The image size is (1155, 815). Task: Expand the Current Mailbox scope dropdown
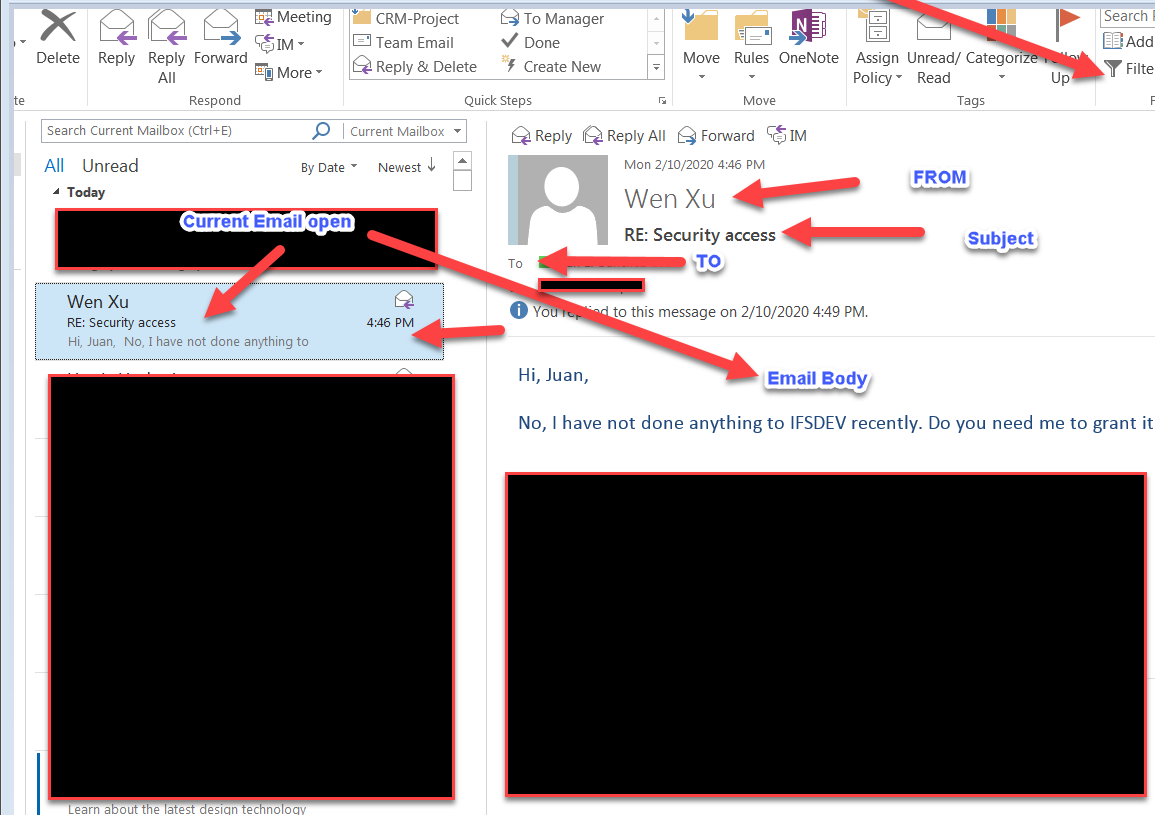458,131
